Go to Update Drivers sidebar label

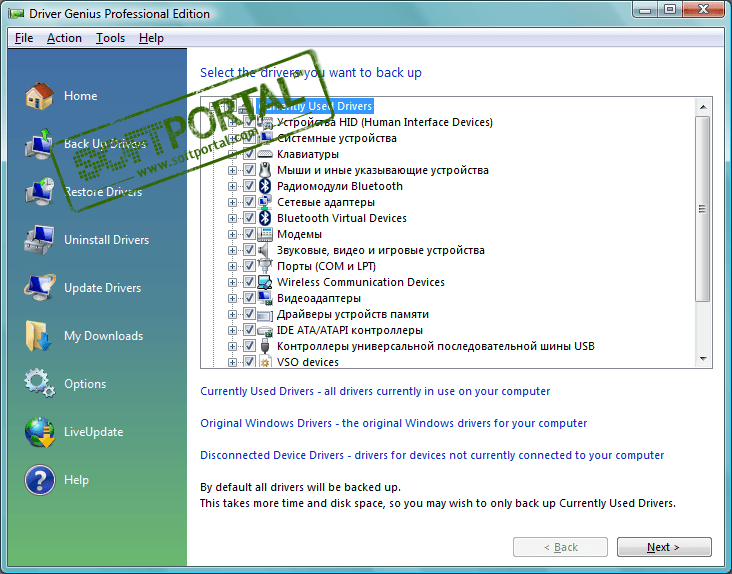[x=103, y=288]
